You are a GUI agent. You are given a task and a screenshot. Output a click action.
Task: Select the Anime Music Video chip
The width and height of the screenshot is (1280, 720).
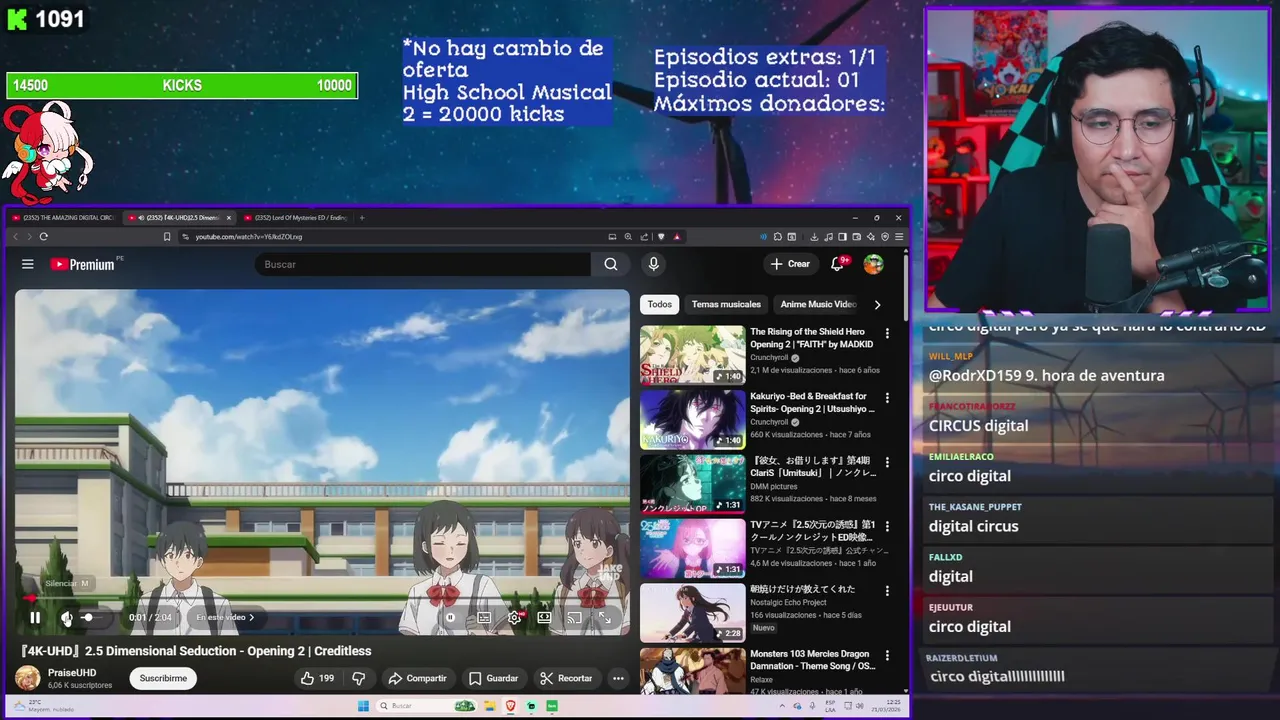[x=818, y=304]
